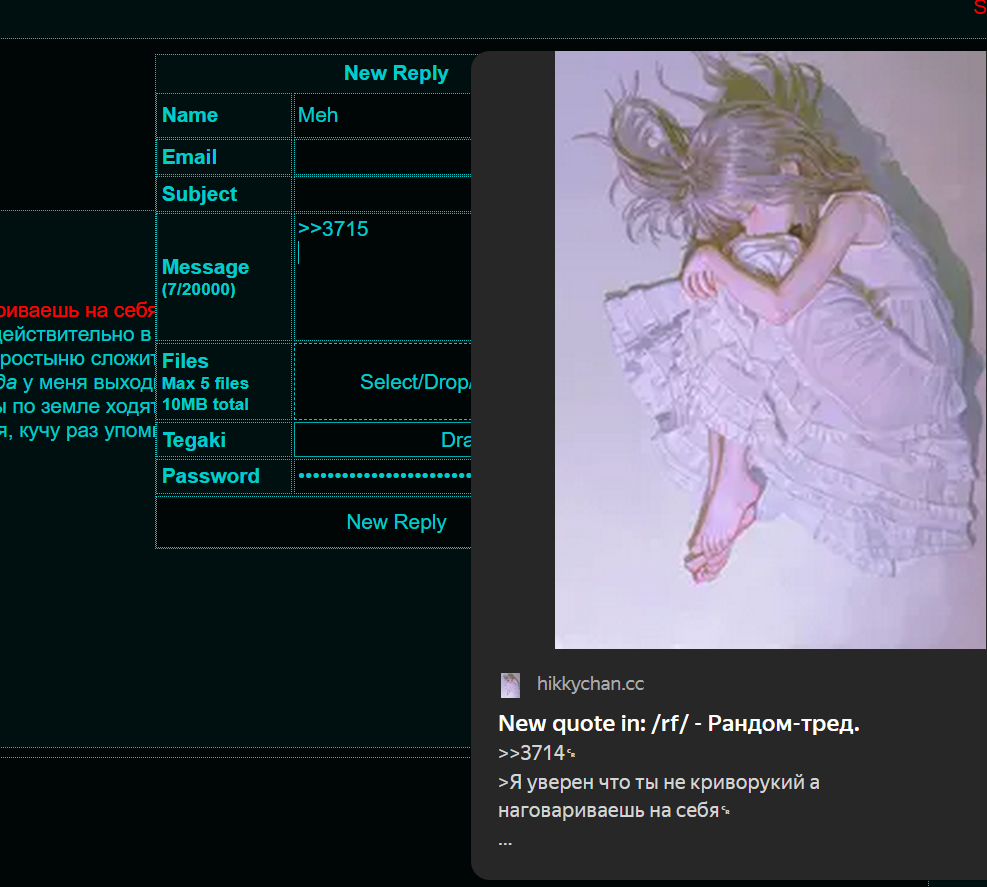Click the >>3714 reference in the notification
The width and height of the screenshot is (987, 887).
click(531, 753)
